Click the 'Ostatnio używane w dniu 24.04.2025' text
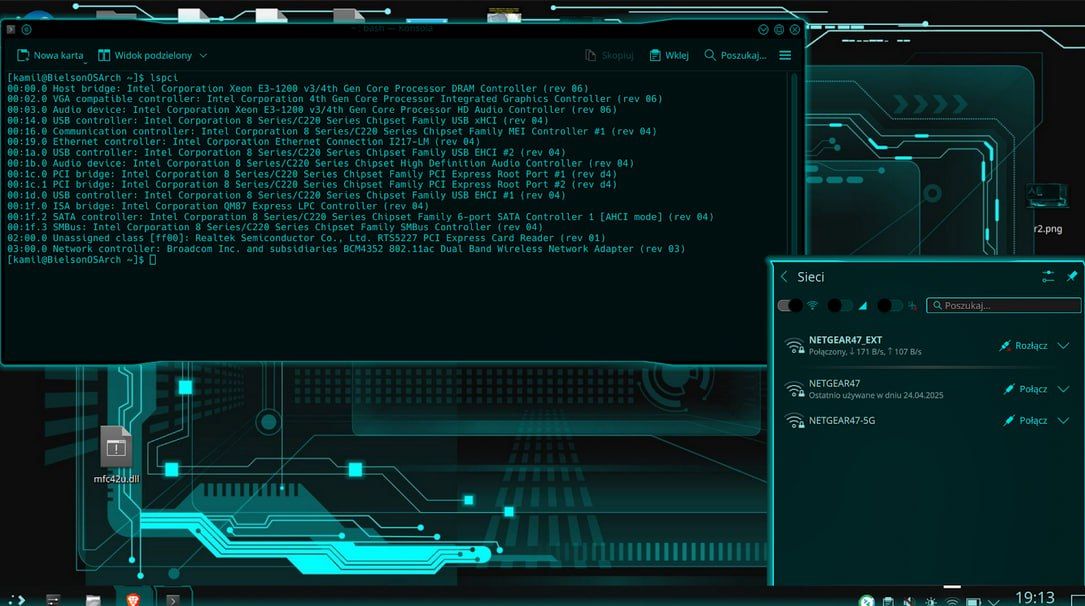Viewport: 1085px width, 606px height. [876, 395]
